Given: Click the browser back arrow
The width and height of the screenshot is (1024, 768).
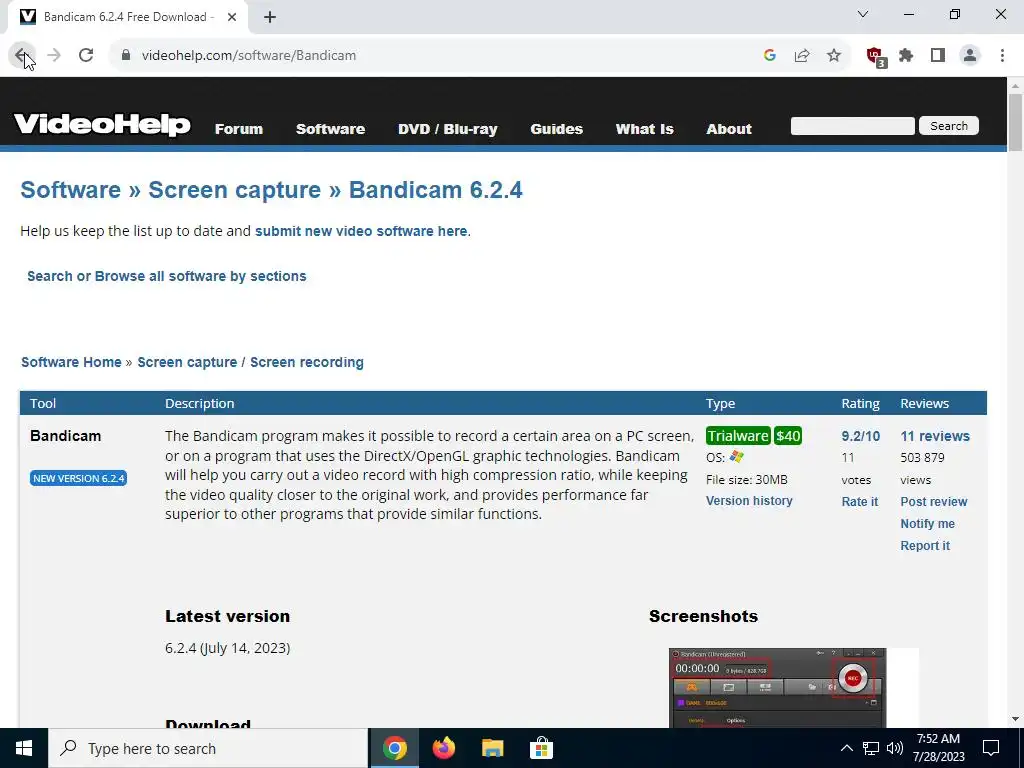Looking at the screenshot, I should pos(21,56).
